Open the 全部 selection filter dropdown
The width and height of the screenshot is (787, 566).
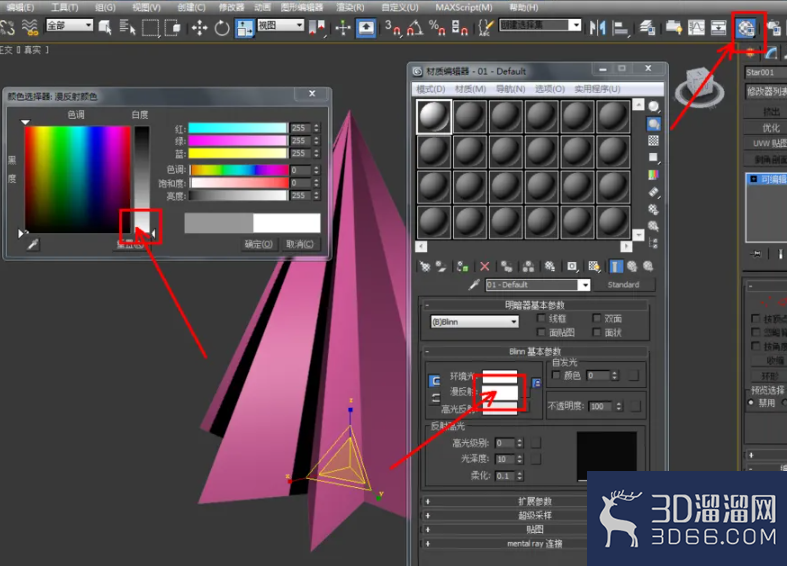[x=69, y=25]
